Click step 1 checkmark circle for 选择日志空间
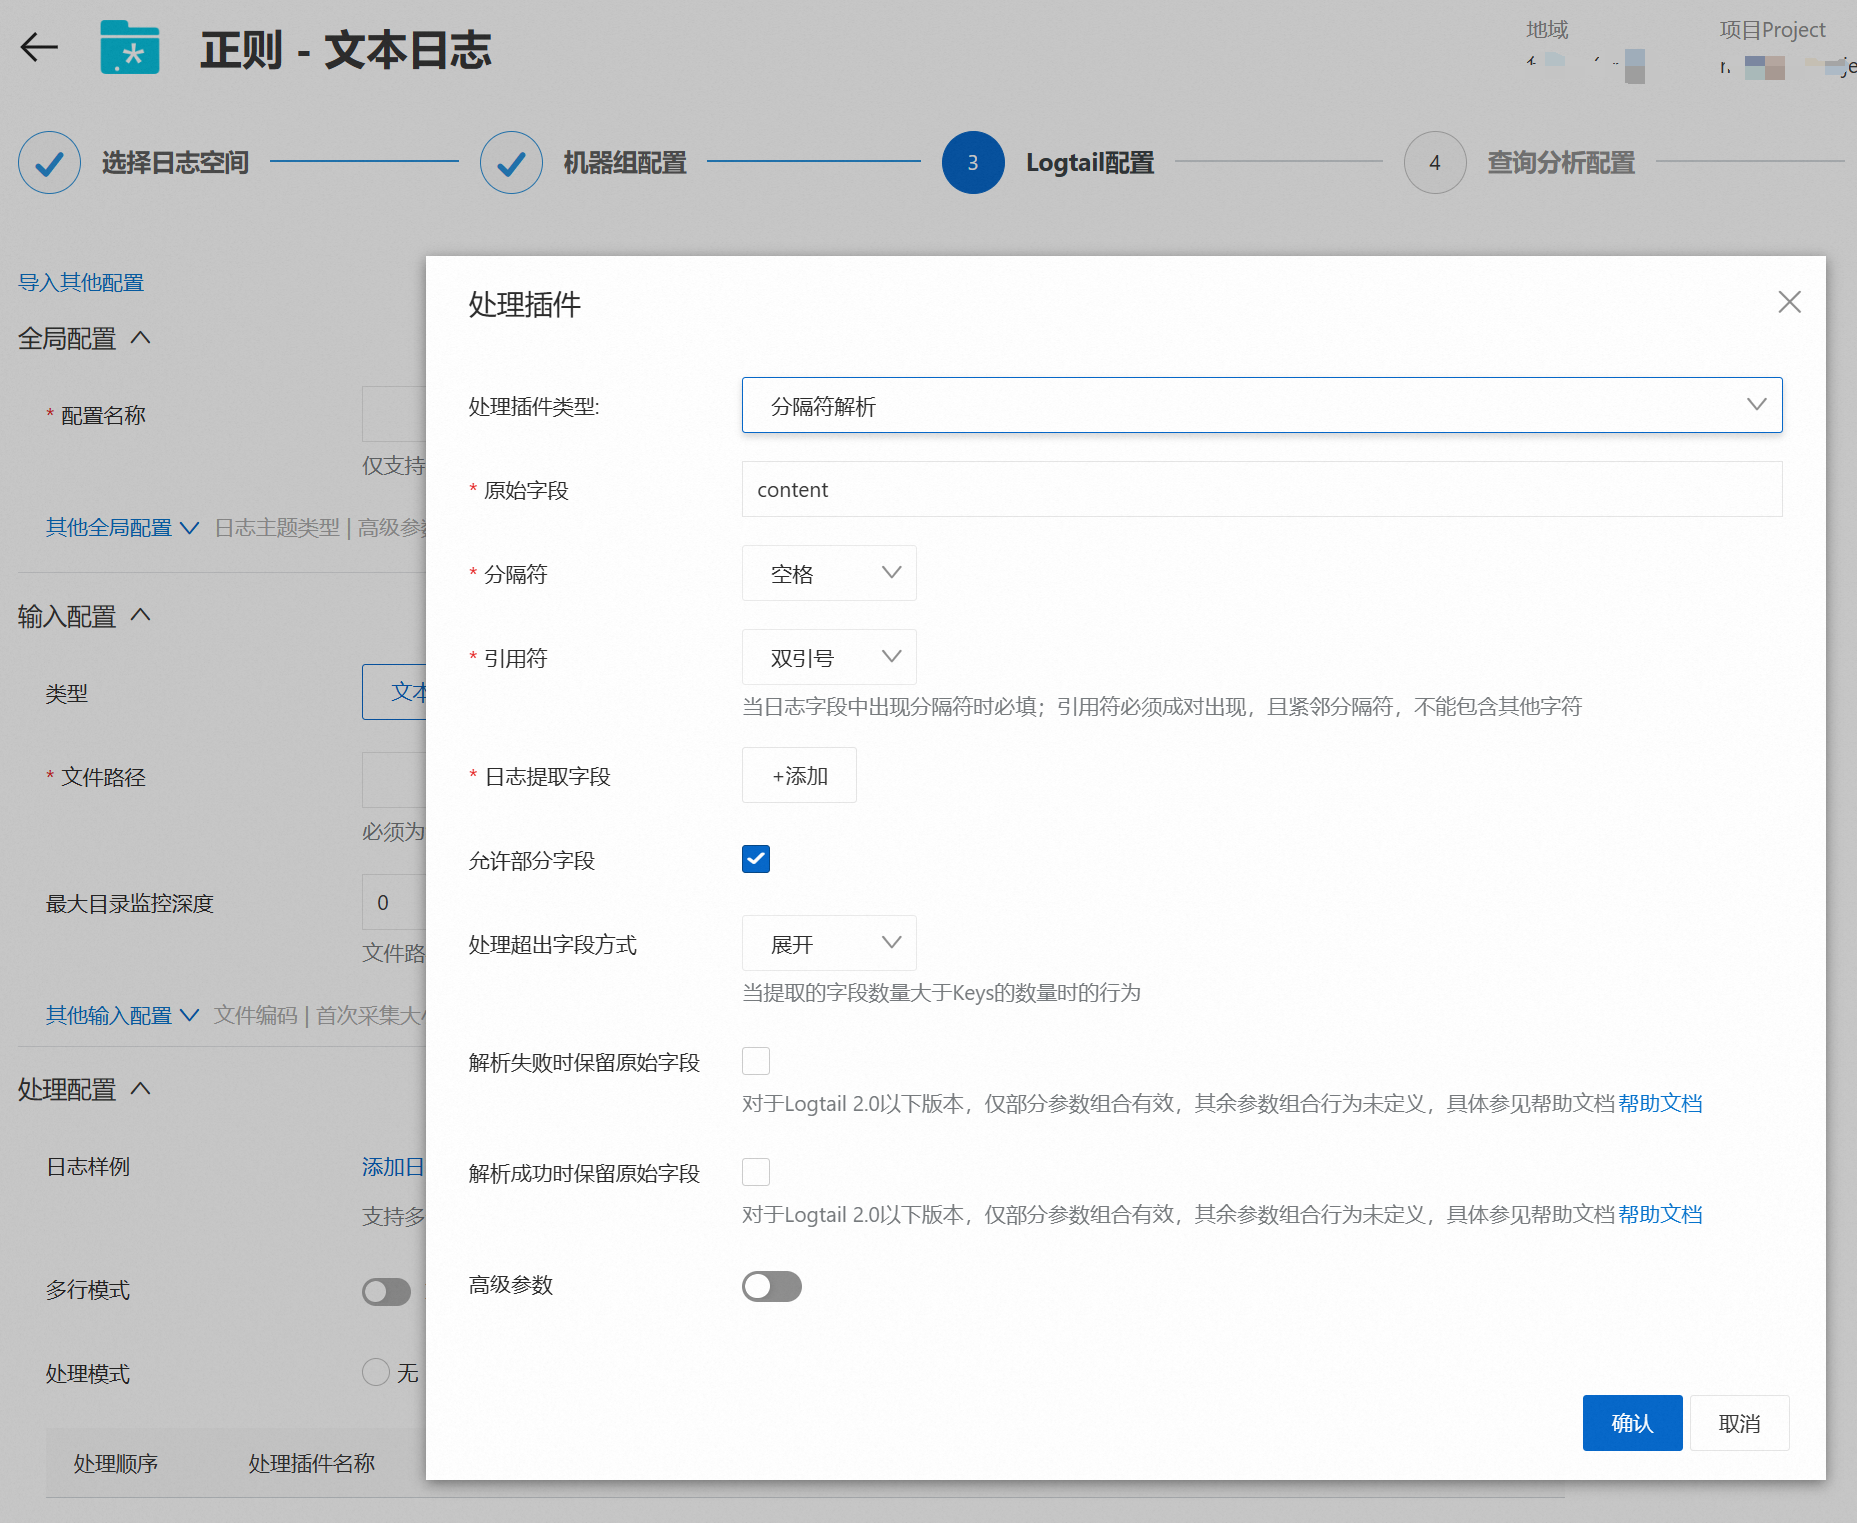1857x1523 pixels. point(49,162)
